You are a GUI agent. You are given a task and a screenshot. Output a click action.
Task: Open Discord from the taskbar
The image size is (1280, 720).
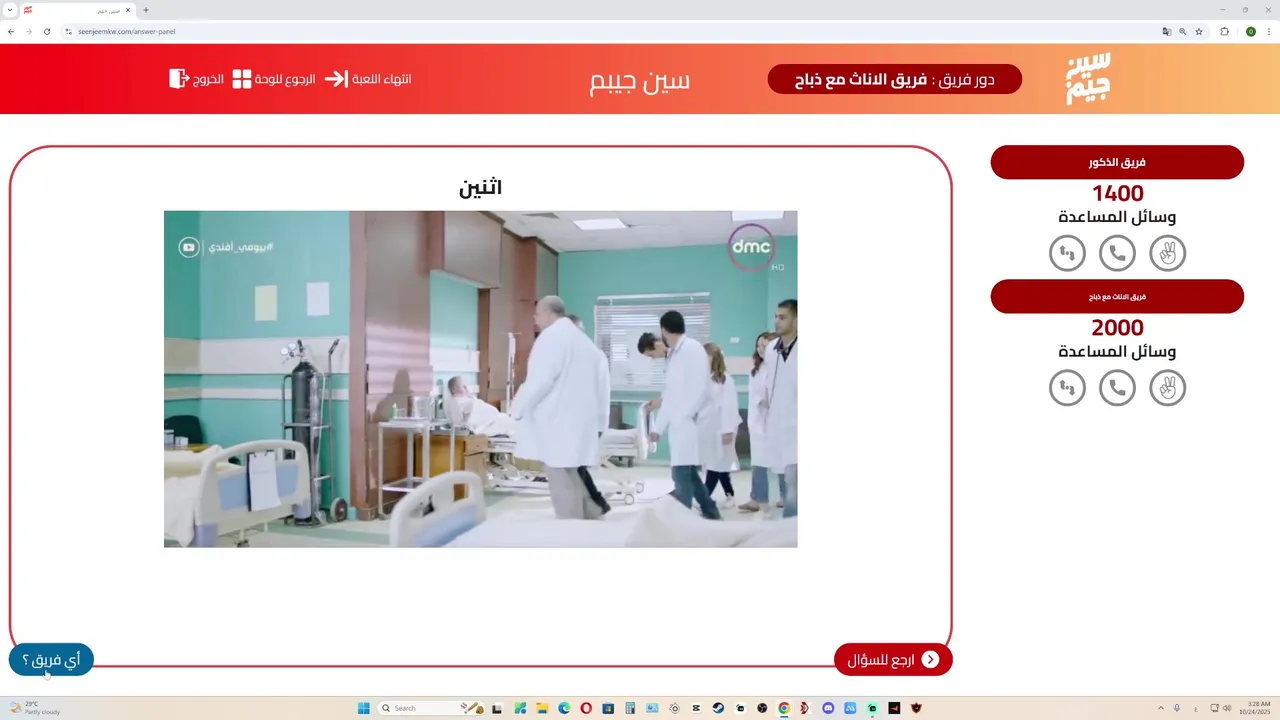point(828,708)
